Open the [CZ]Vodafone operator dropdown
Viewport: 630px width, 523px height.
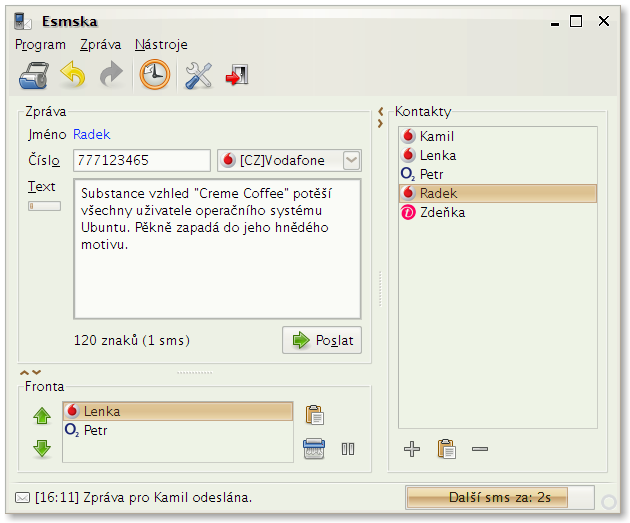click(x=289, y=161)
